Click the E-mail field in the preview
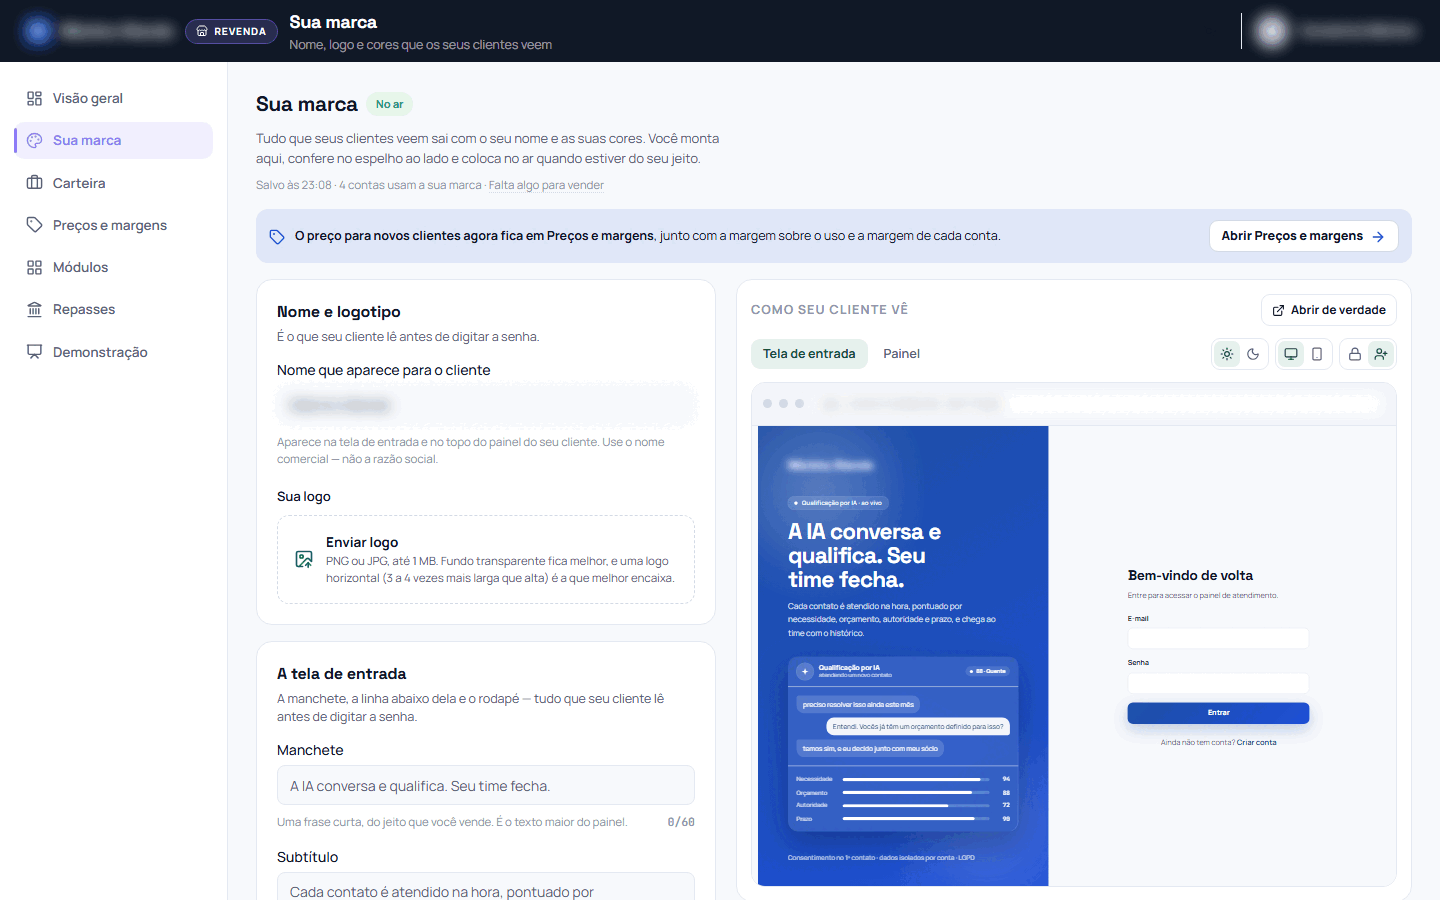Screen dimensions: 1440x900 pos(1218,639)
